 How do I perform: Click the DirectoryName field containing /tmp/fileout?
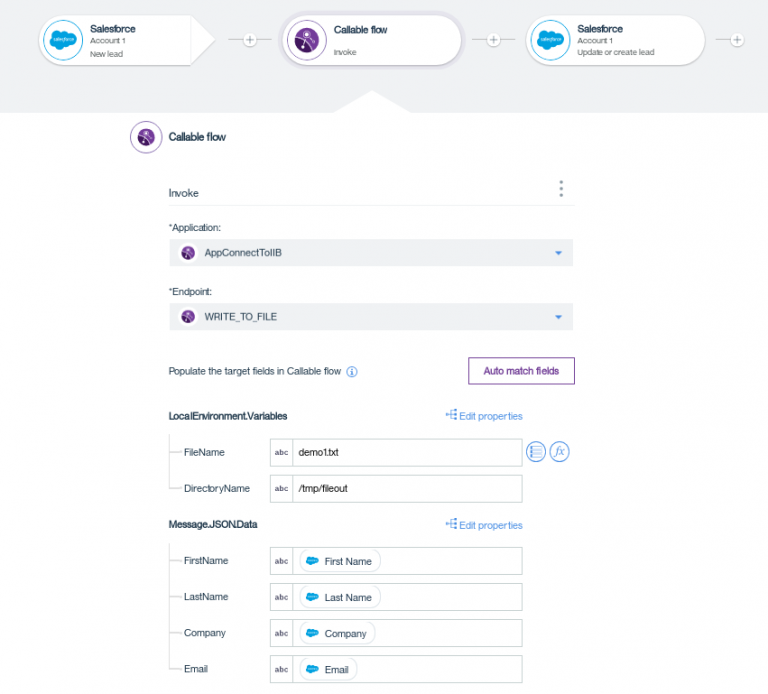[x=396, y=489]
